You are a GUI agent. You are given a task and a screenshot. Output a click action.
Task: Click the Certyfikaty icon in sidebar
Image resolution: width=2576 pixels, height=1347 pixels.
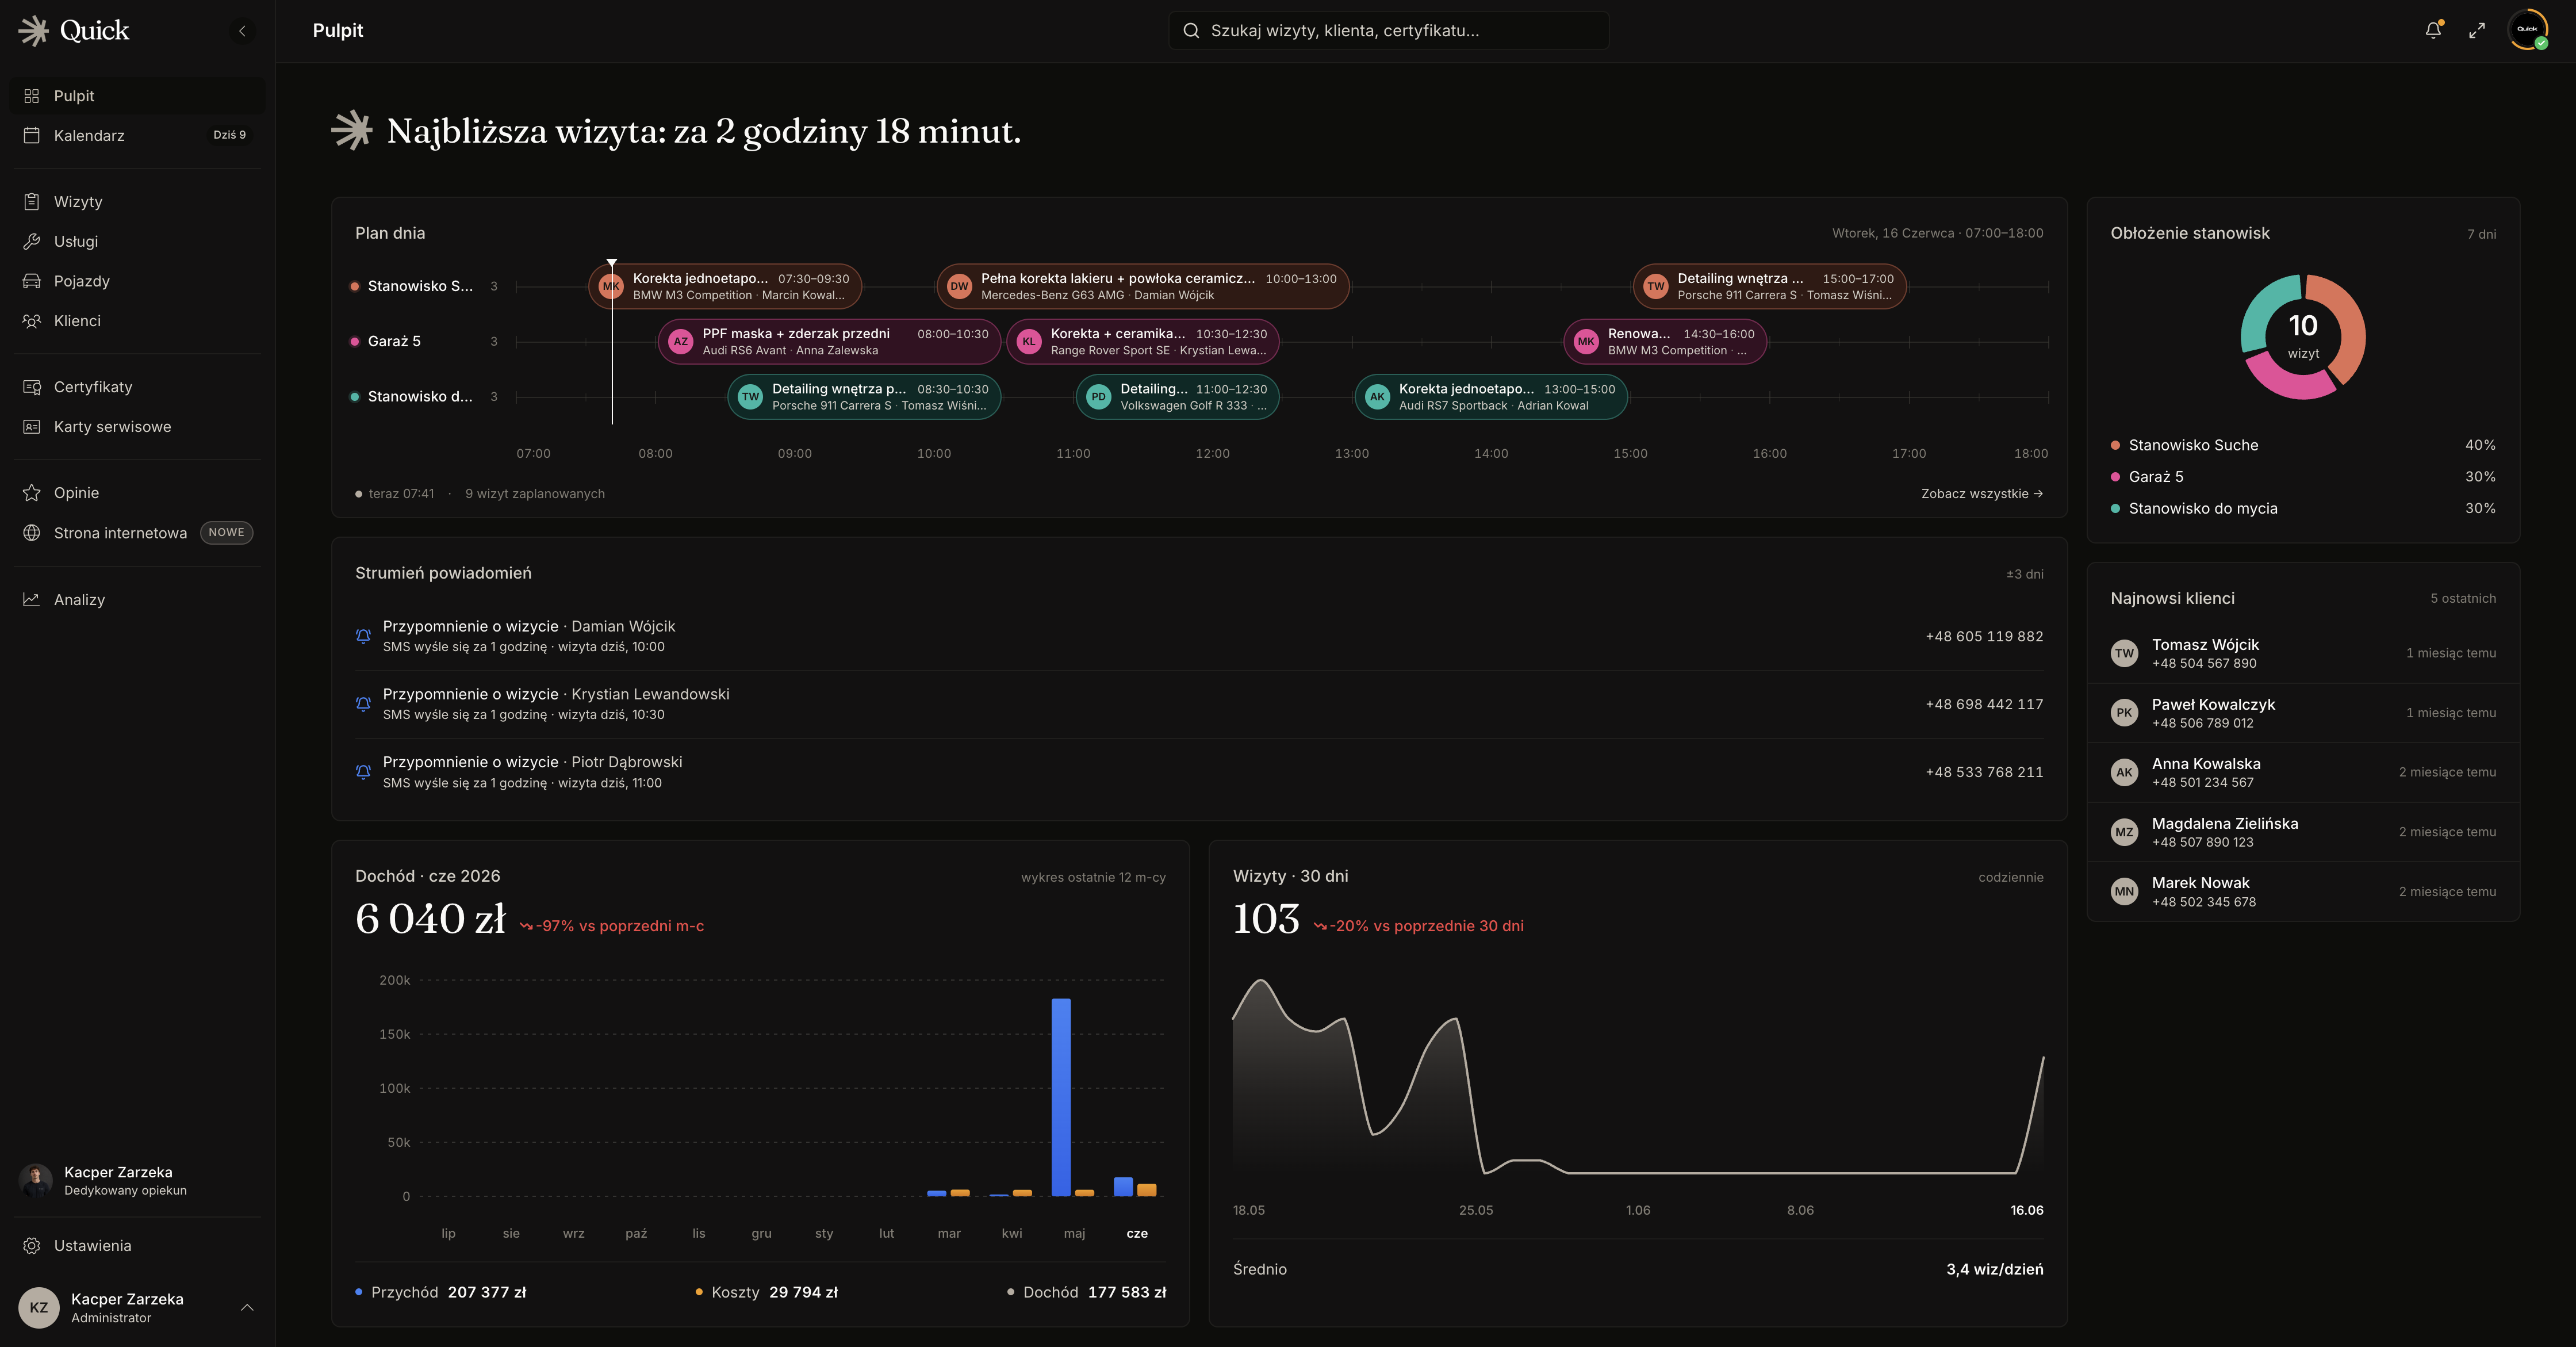pyautogui.click(x=32, y=387)
